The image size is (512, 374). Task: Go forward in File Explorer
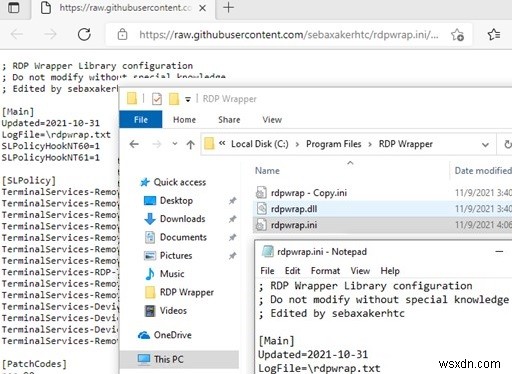tap(156, 144)
